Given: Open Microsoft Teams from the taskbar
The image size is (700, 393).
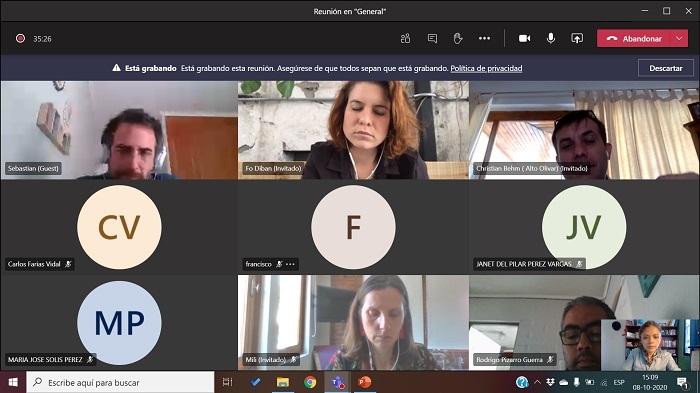Looking at the screenshot, I should point(338,382).
